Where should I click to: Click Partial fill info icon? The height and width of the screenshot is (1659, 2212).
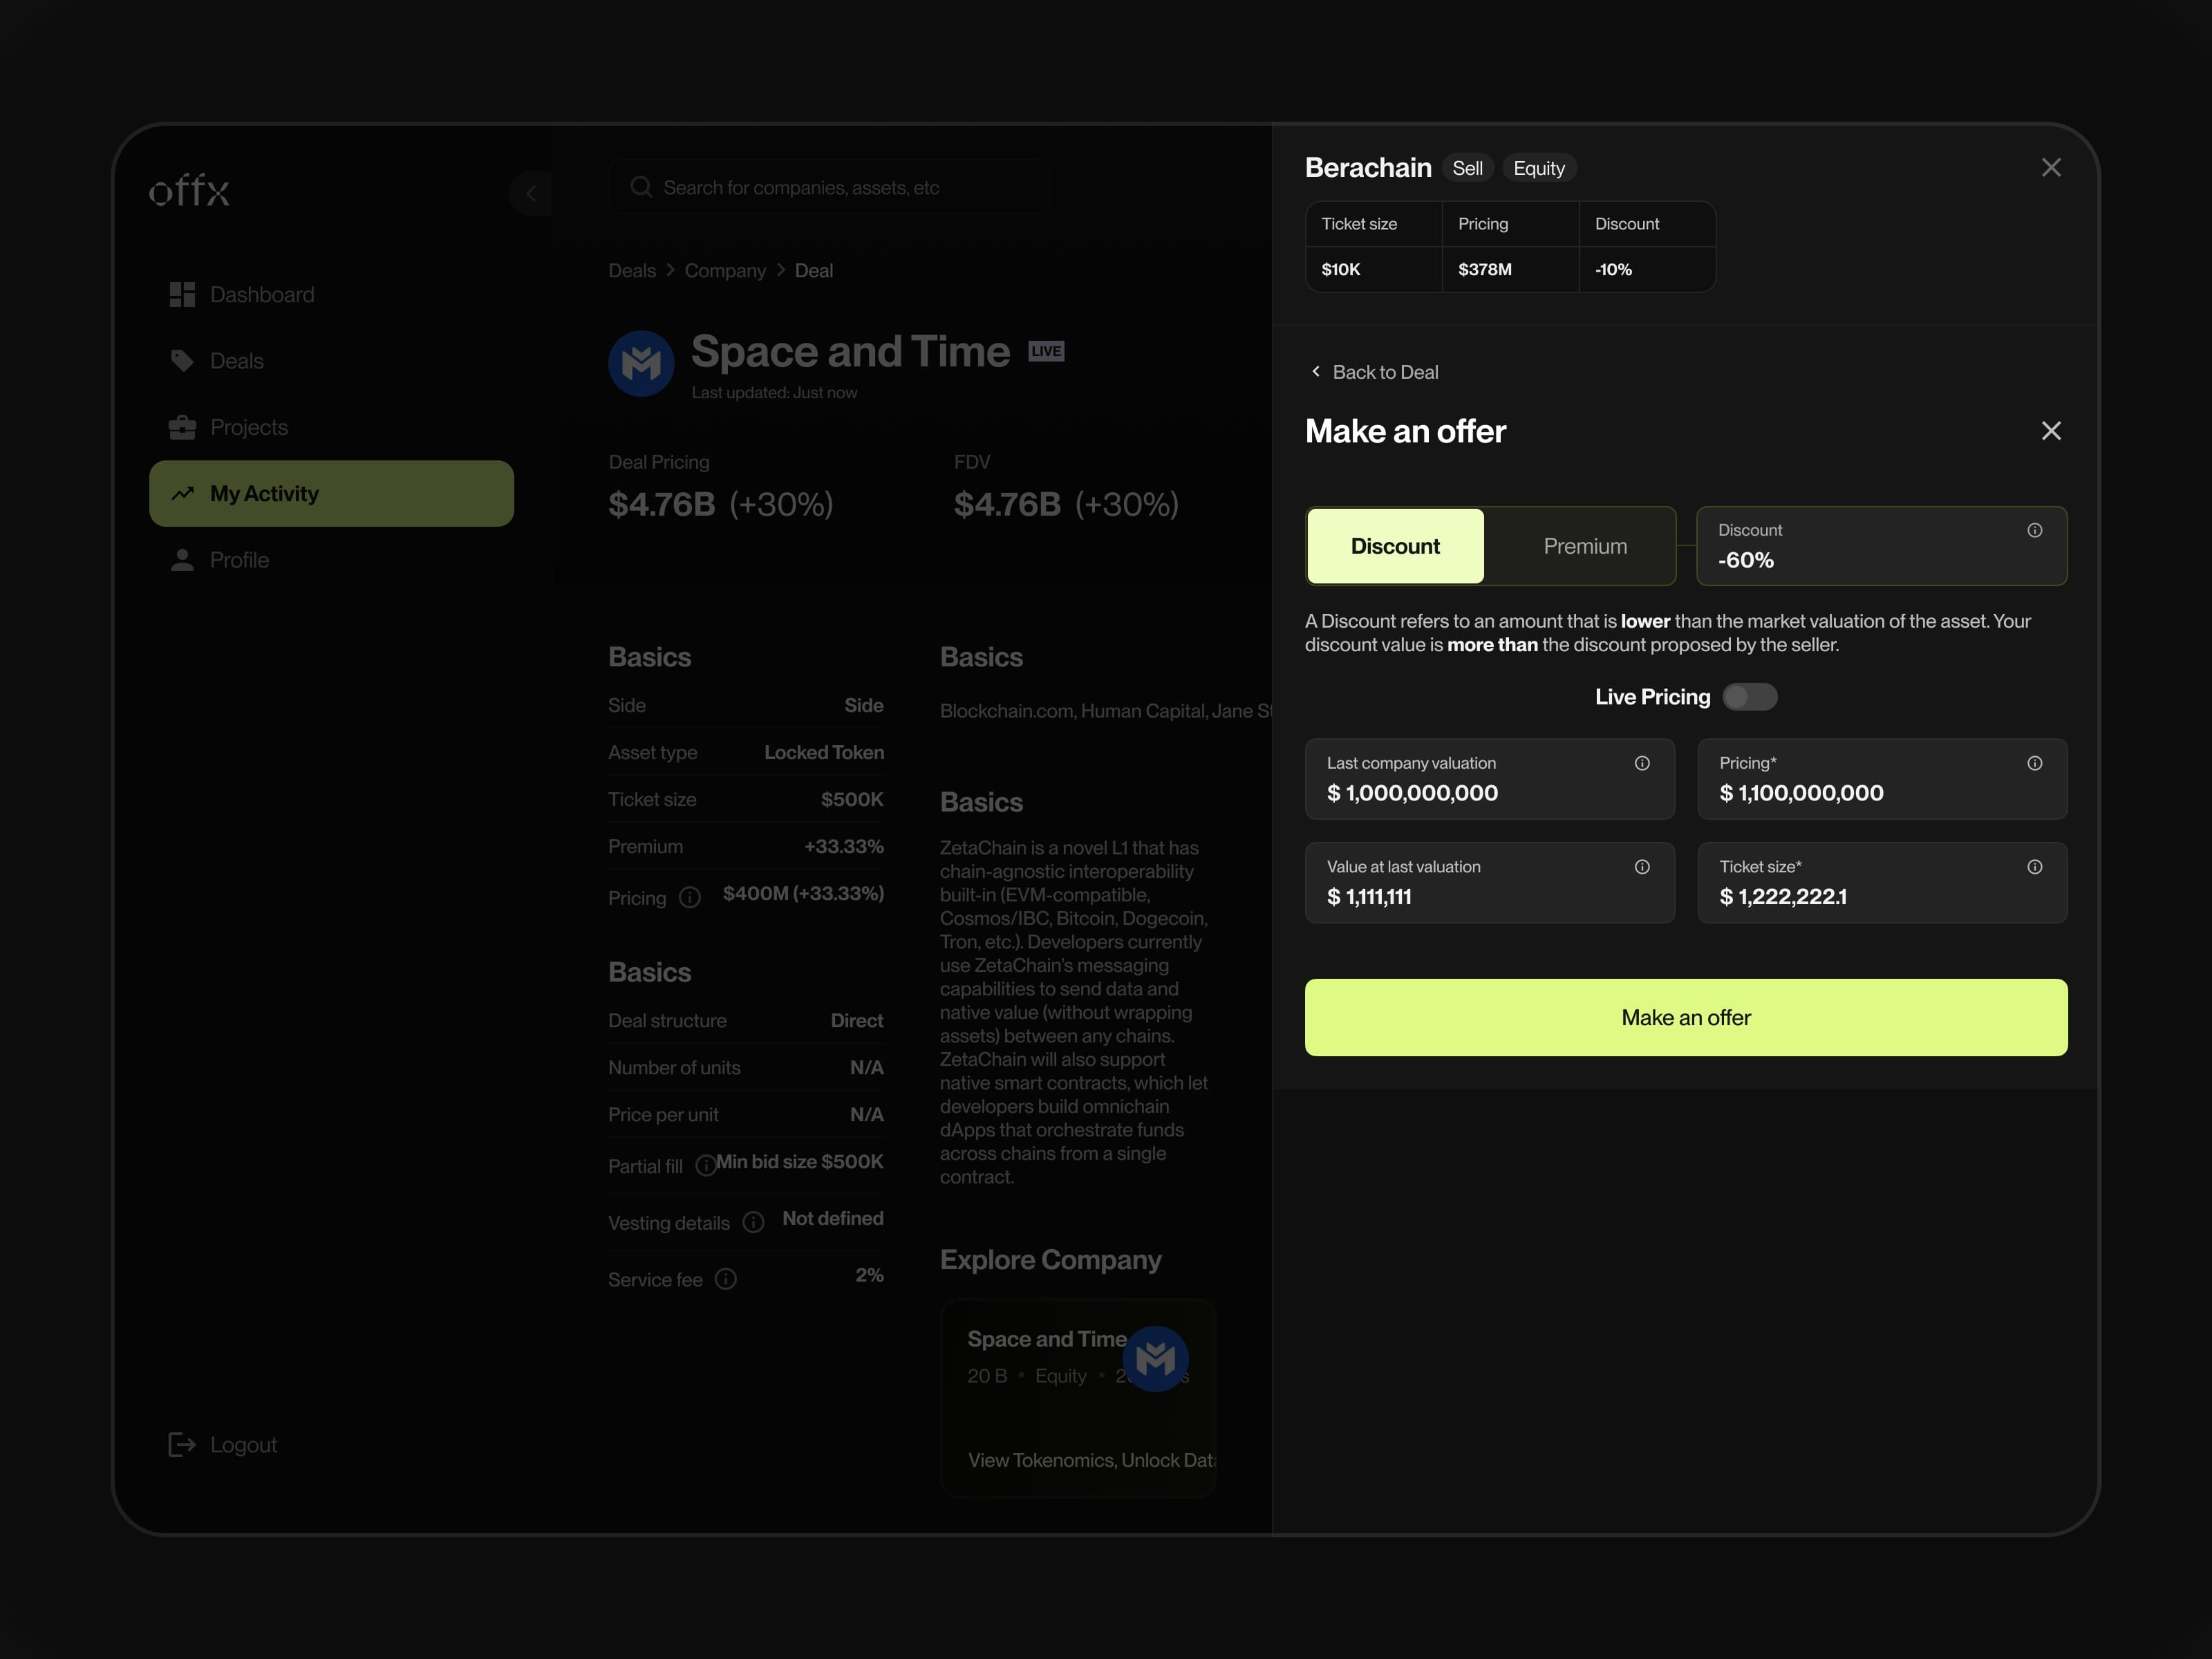(x=705, y=1165)
